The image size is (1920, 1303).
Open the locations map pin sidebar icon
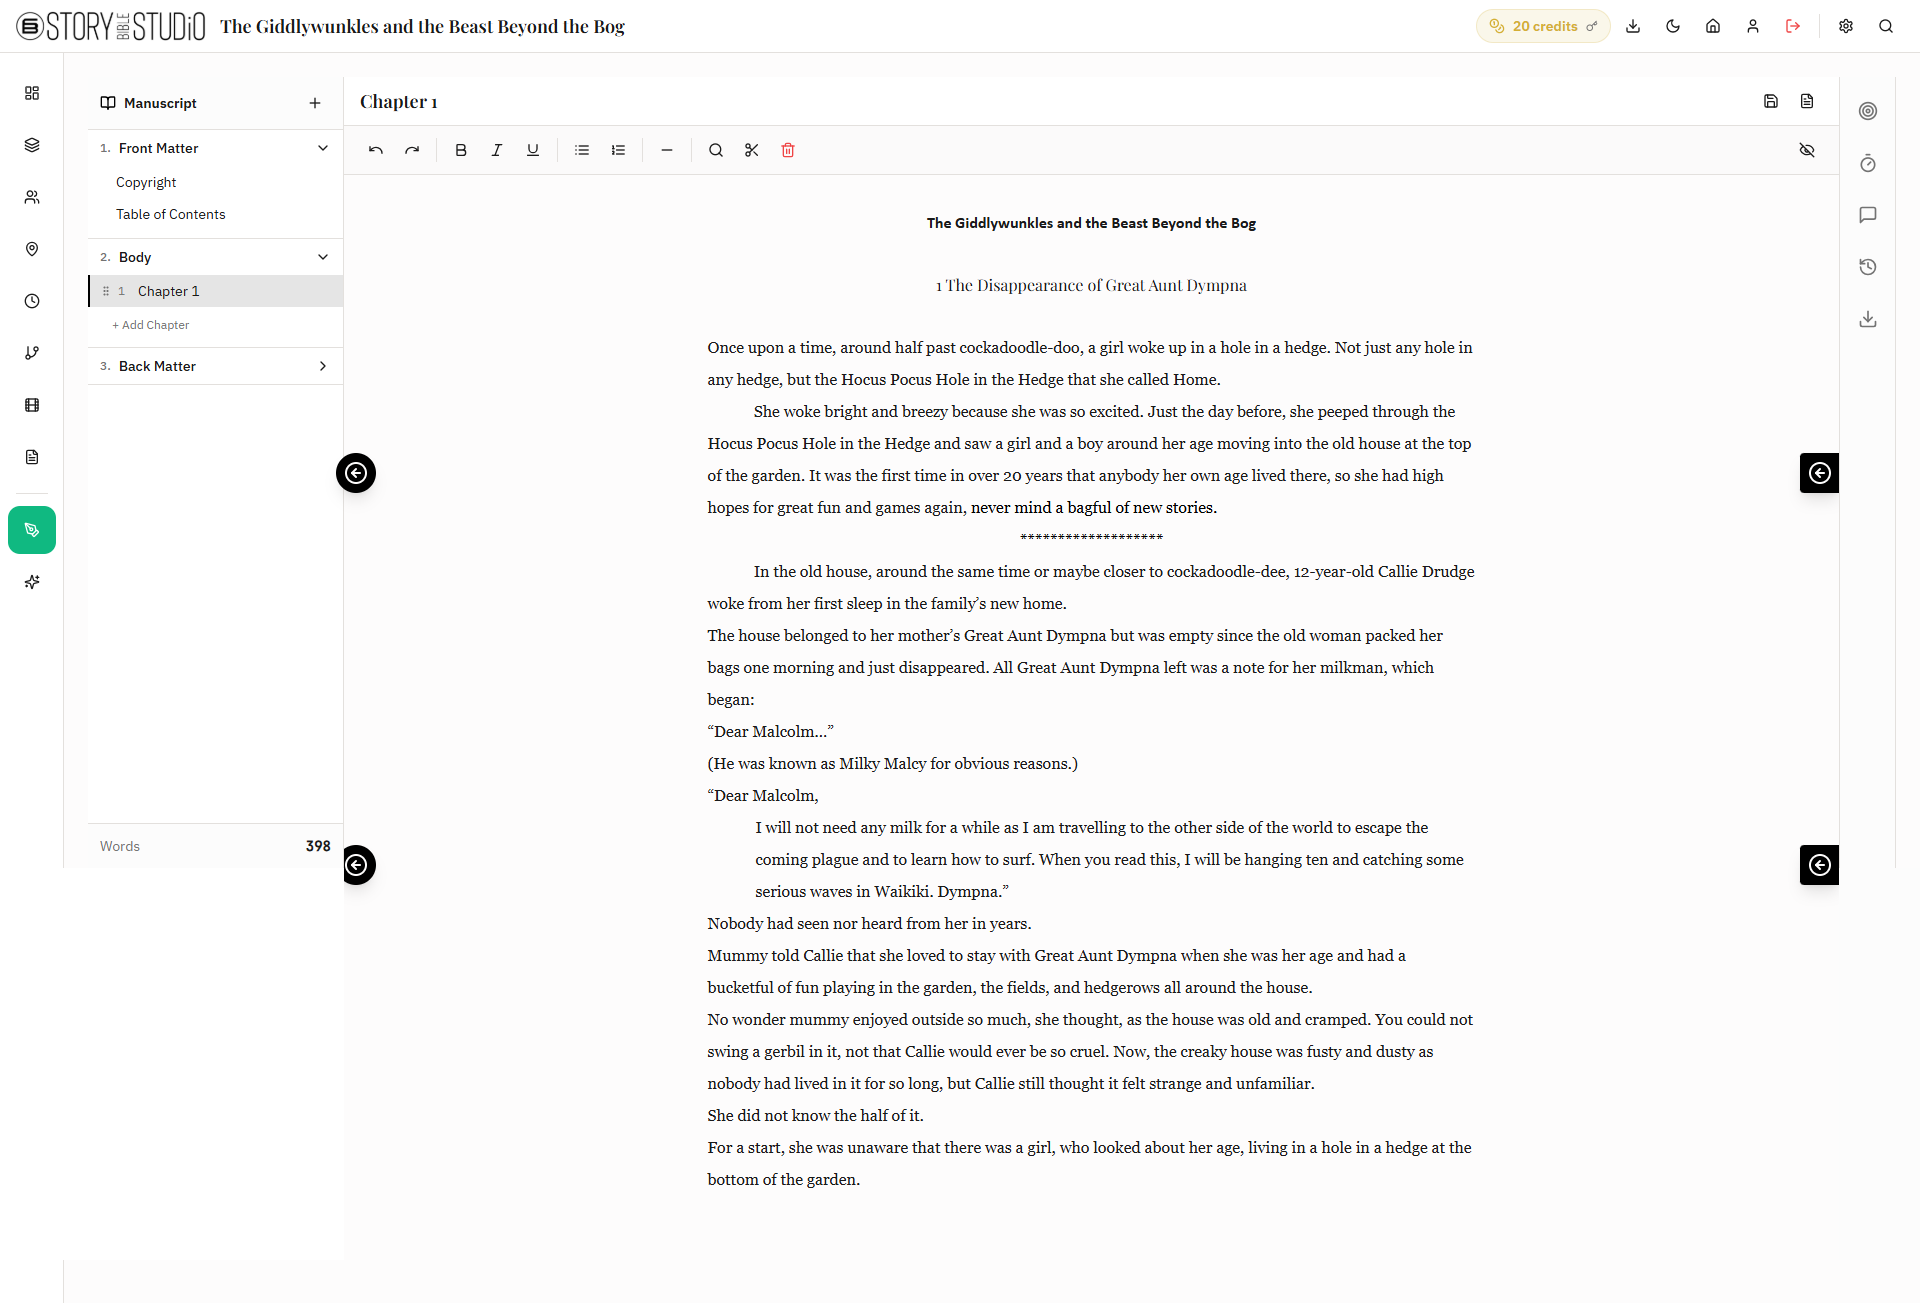(x=32, y=249)
